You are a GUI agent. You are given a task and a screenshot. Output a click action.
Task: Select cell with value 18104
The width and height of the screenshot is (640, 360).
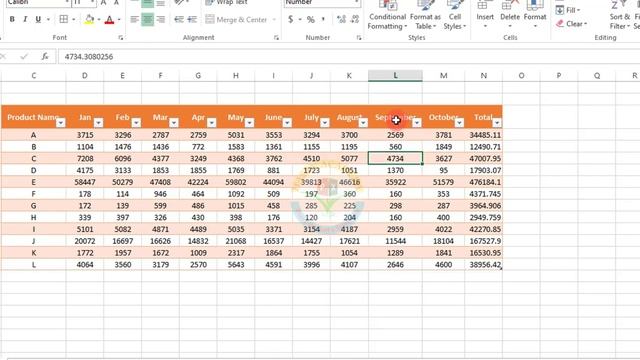point(443,241)
